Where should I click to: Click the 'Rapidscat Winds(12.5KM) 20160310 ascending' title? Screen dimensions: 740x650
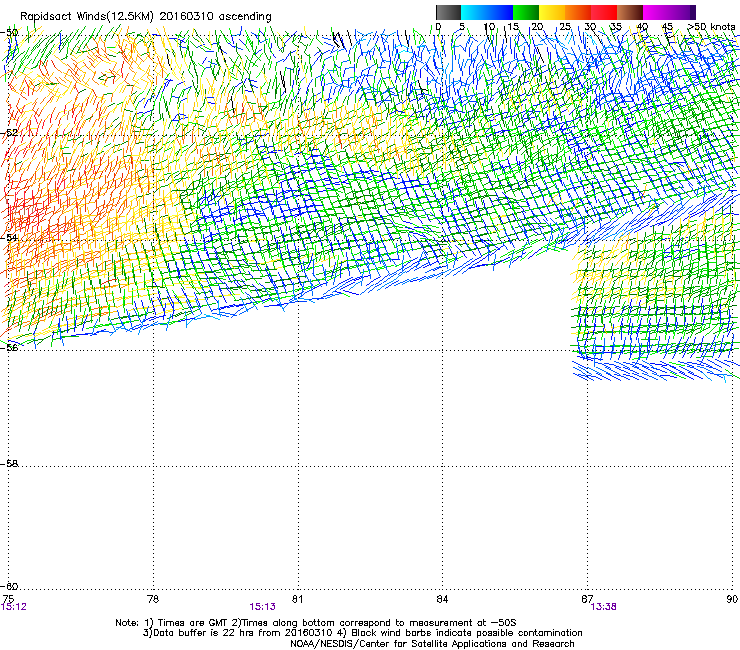click(146, 17)
